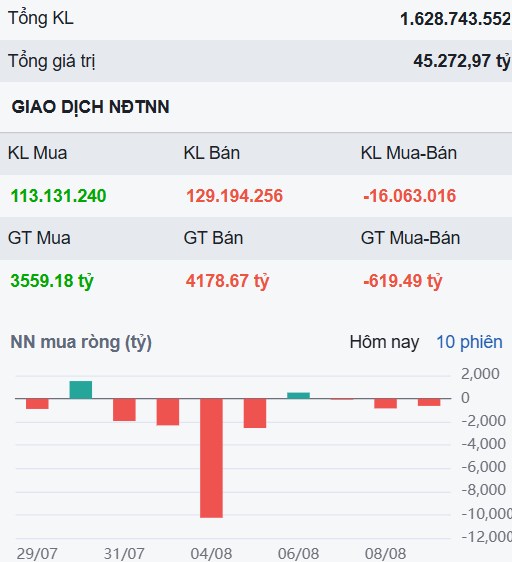512x562 pixels.
Task: Select the total volume 1.628.743.552
Action: (456, 19)
